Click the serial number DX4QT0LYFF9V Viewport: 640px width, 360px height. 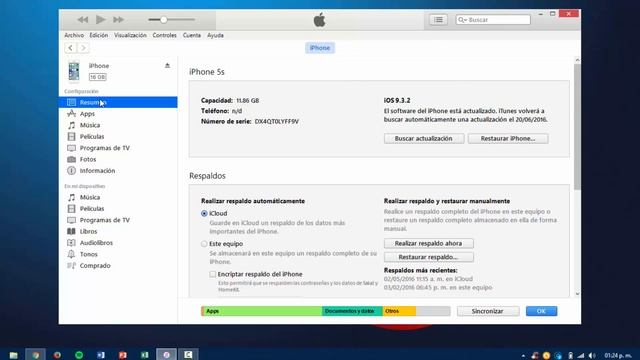click(x=277, y=122)
